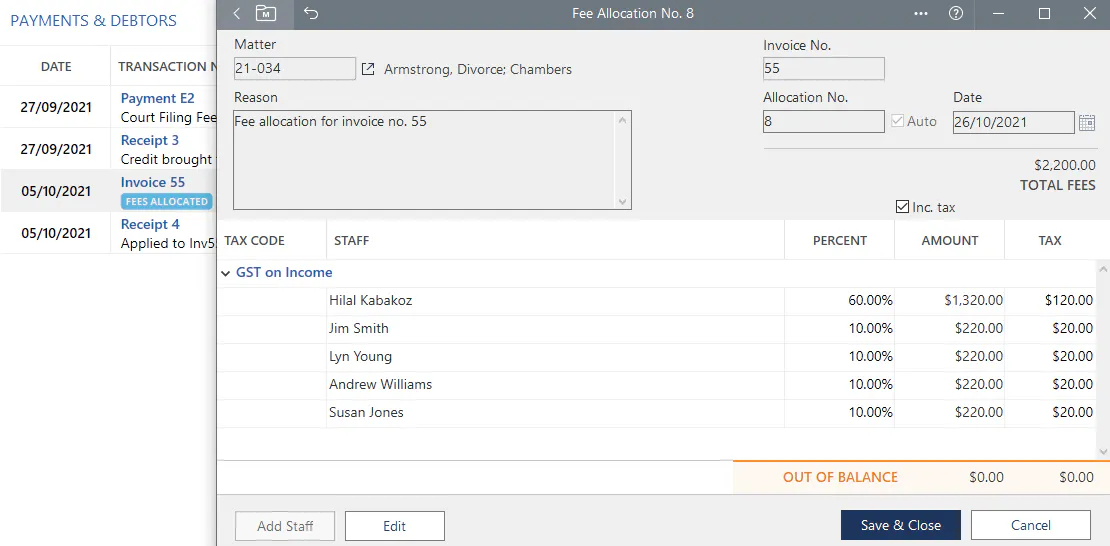The width and height of the screenshot is (1110, 546).
Task: Click inside the Reason text box
Action: [433, 160]
